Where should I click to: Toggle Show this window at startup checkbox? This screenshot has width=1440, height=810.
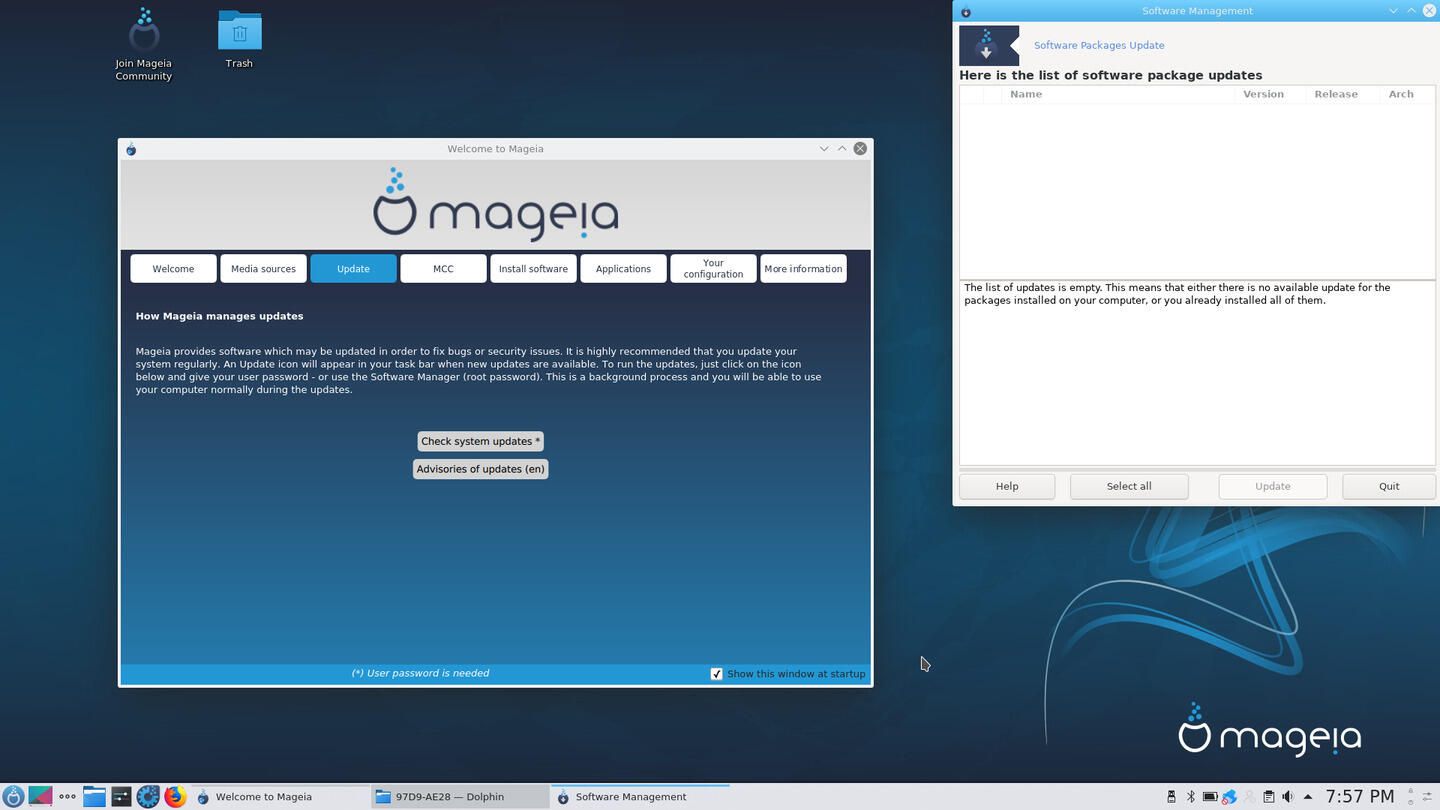[x=717, y=674]
